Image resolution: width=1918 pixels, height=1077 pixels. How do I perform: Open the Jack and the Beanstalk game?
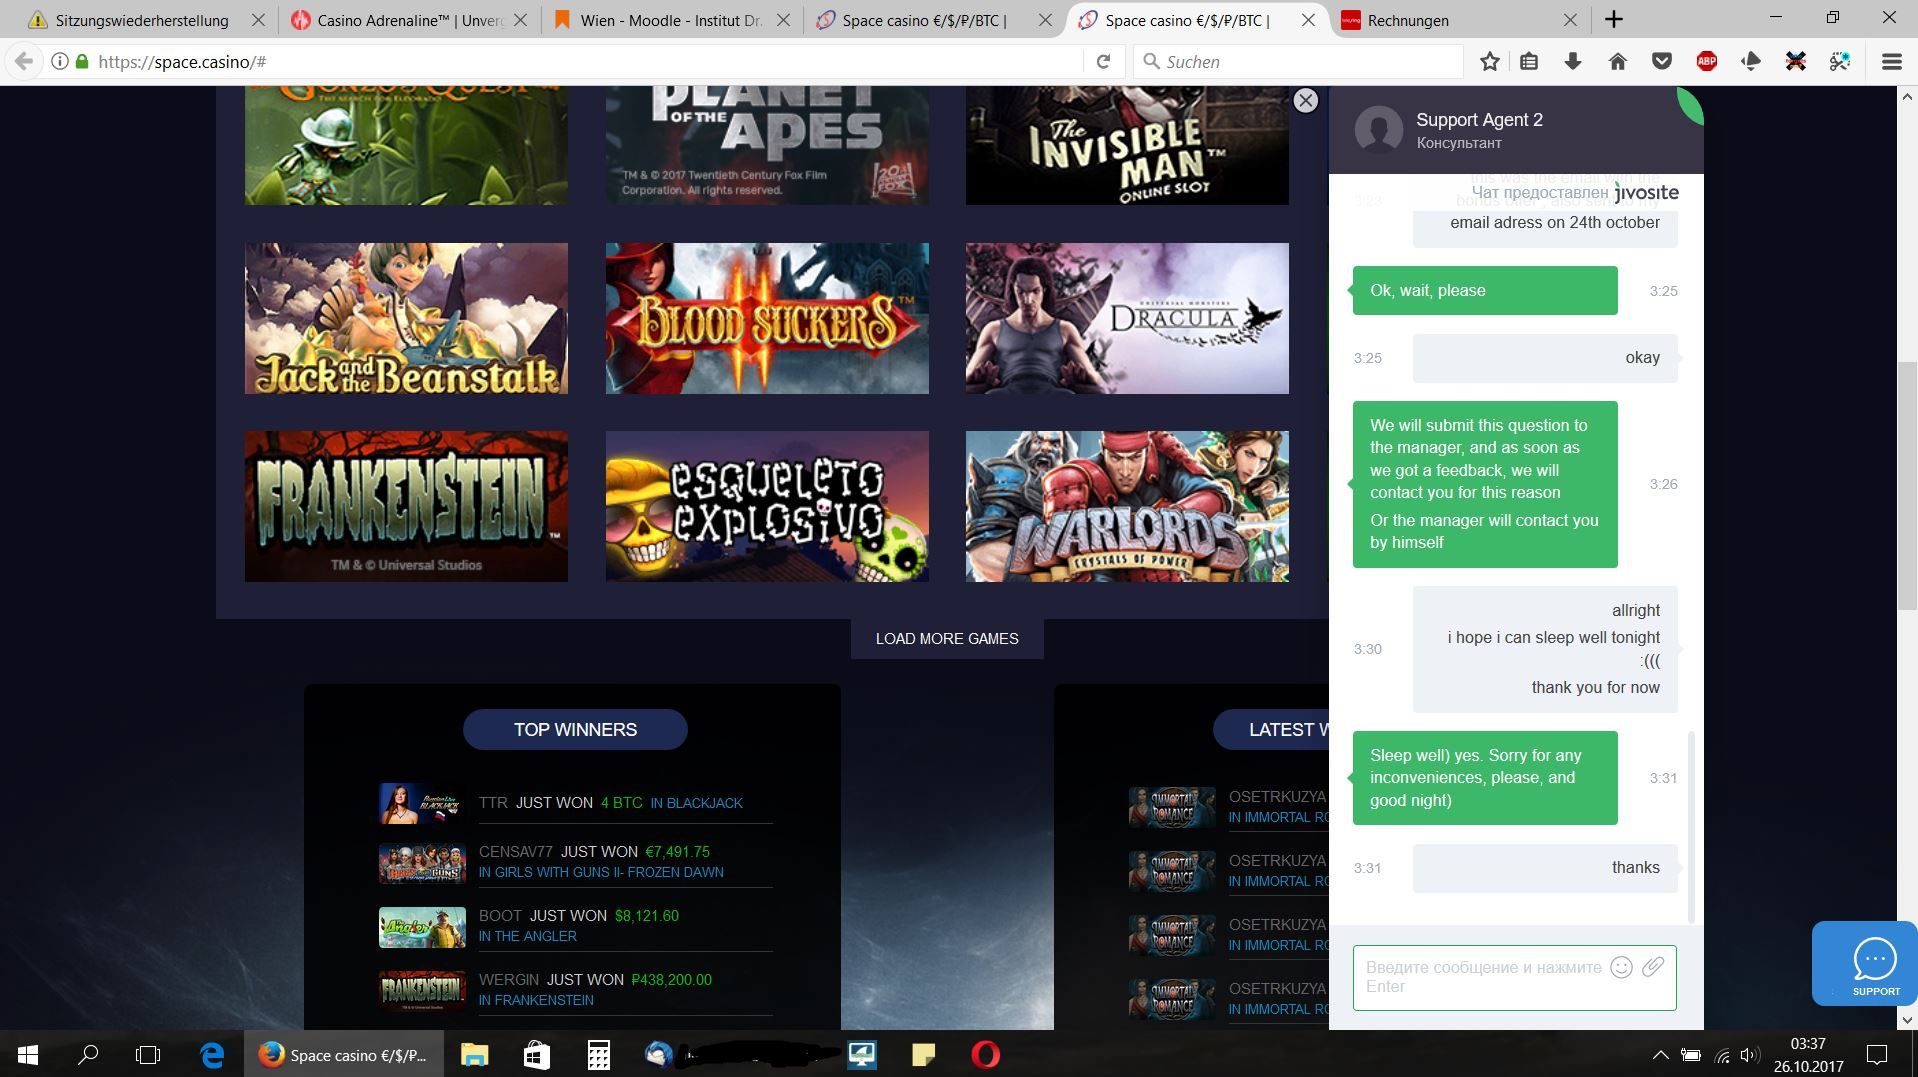click(x=406, y=318)
